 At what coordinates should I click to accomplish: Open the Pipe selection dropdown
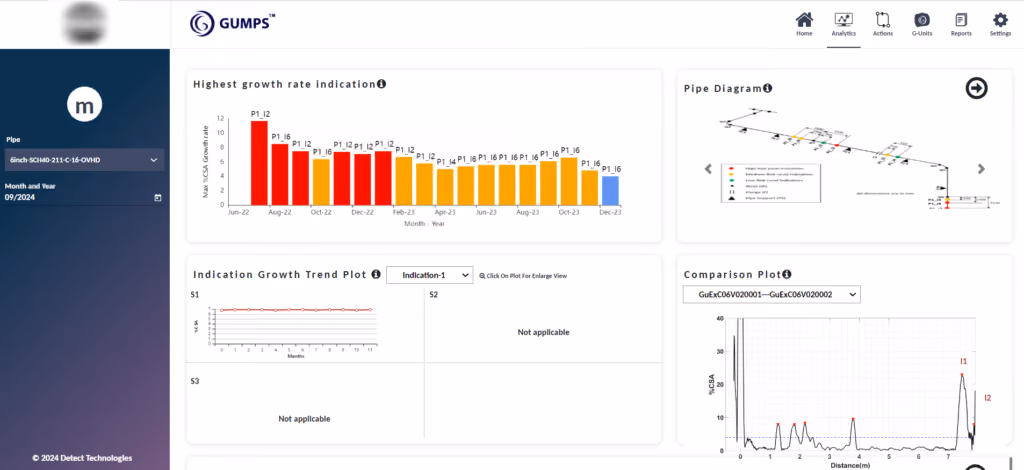point(84,160)
